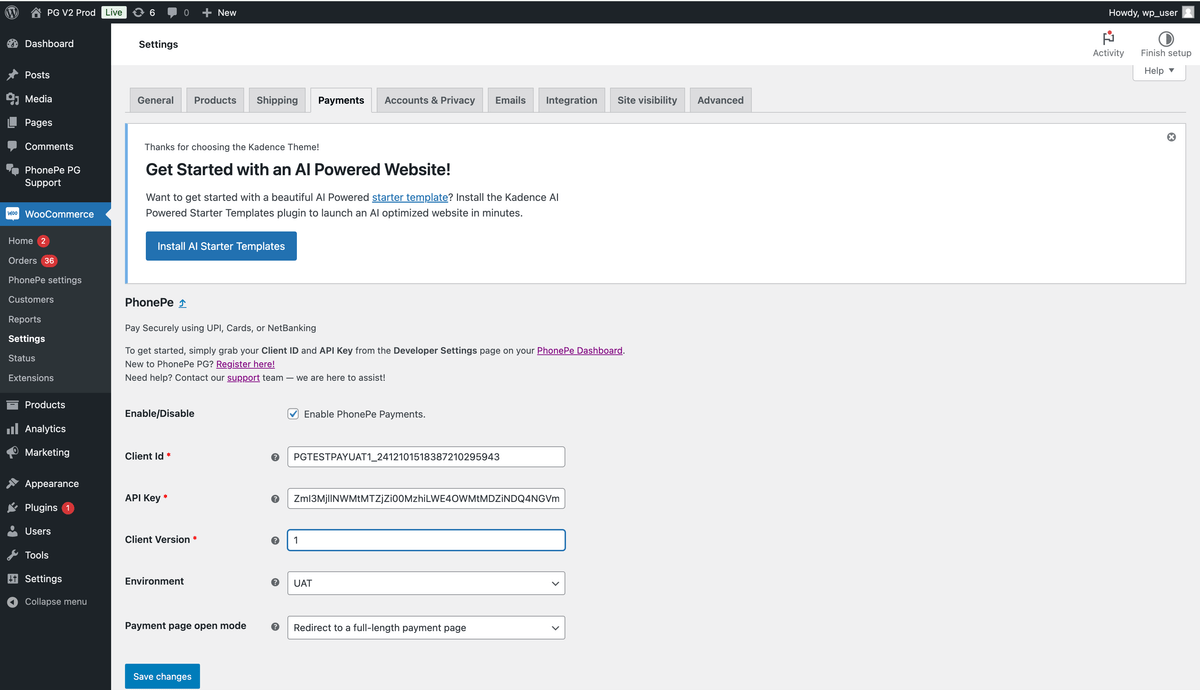Click the Marketing megaphone icon
The width and height of the screenshot is (1200, 690).
(x=13, y=452)
